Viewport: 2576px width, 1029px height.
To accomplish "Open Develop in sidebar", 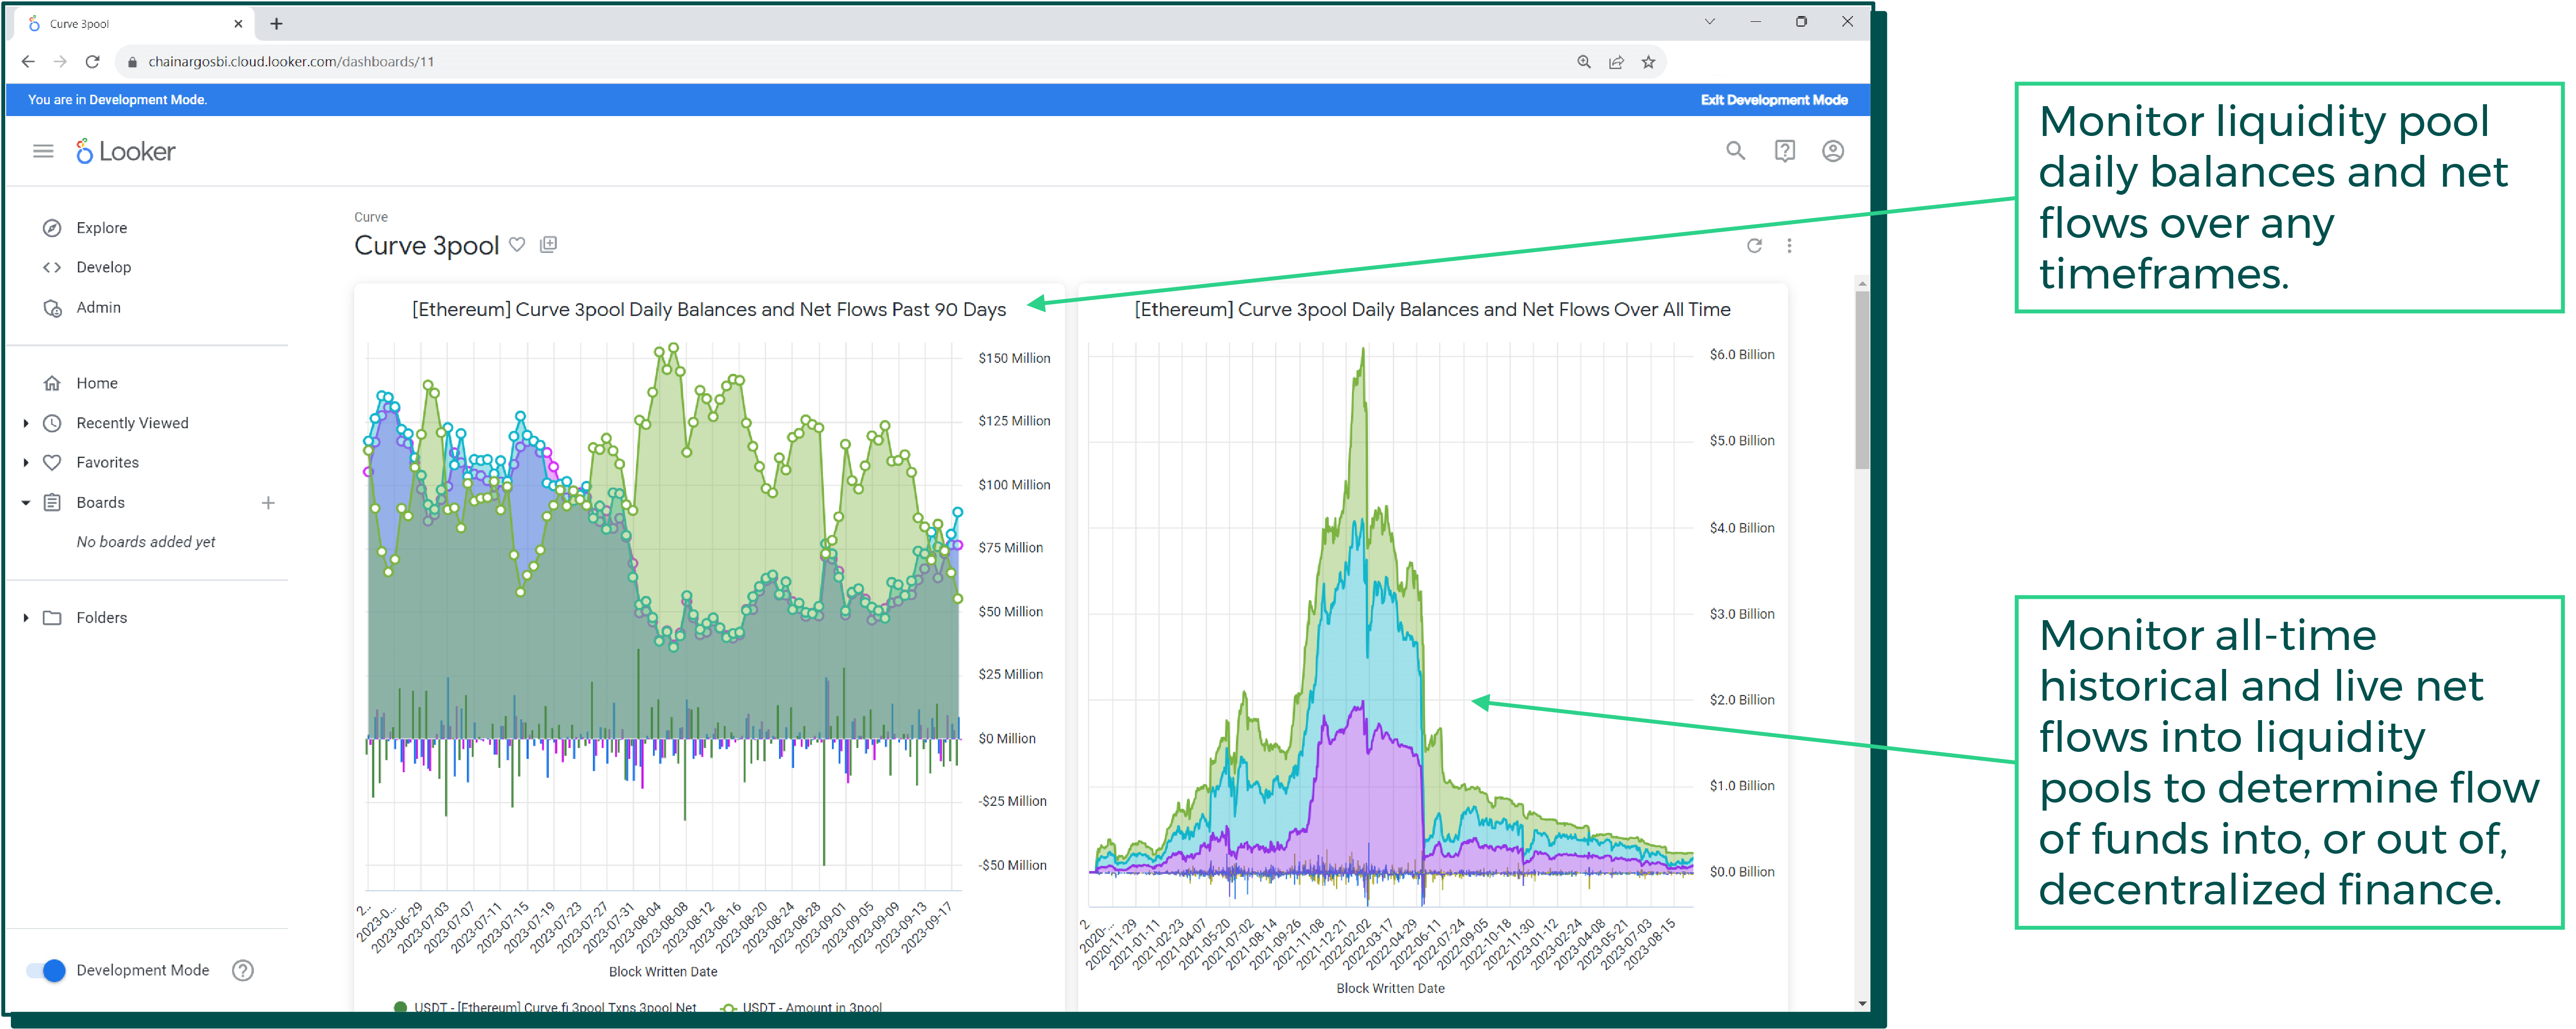I will [x=103, y=267].
